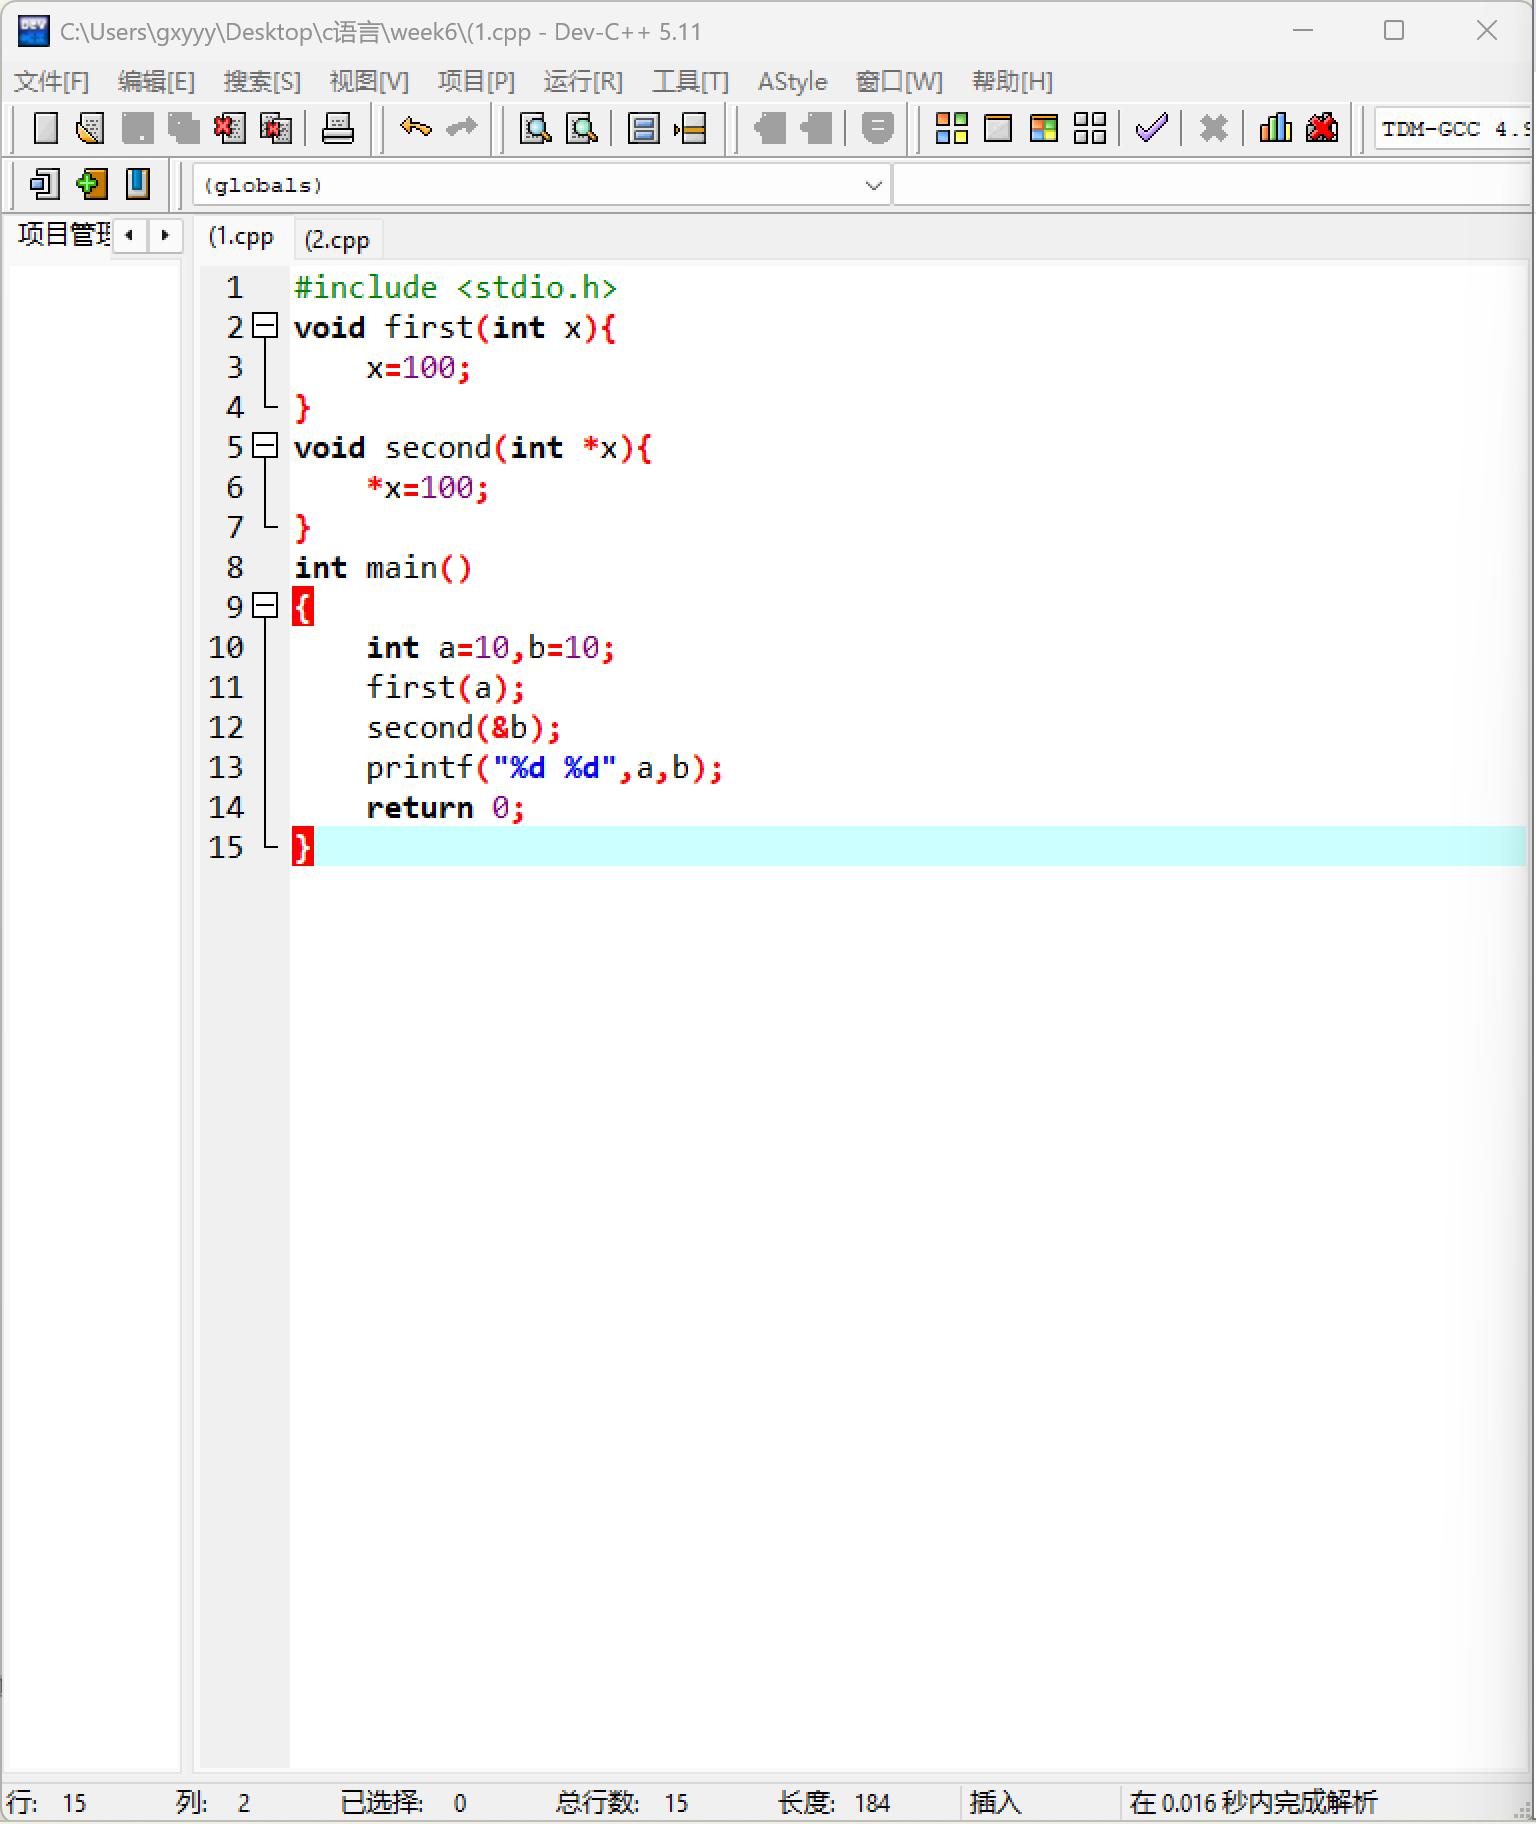Screen dimensions: 1536x1824
Task: Click the empty members combo box
Action: tap(1213, 185)
